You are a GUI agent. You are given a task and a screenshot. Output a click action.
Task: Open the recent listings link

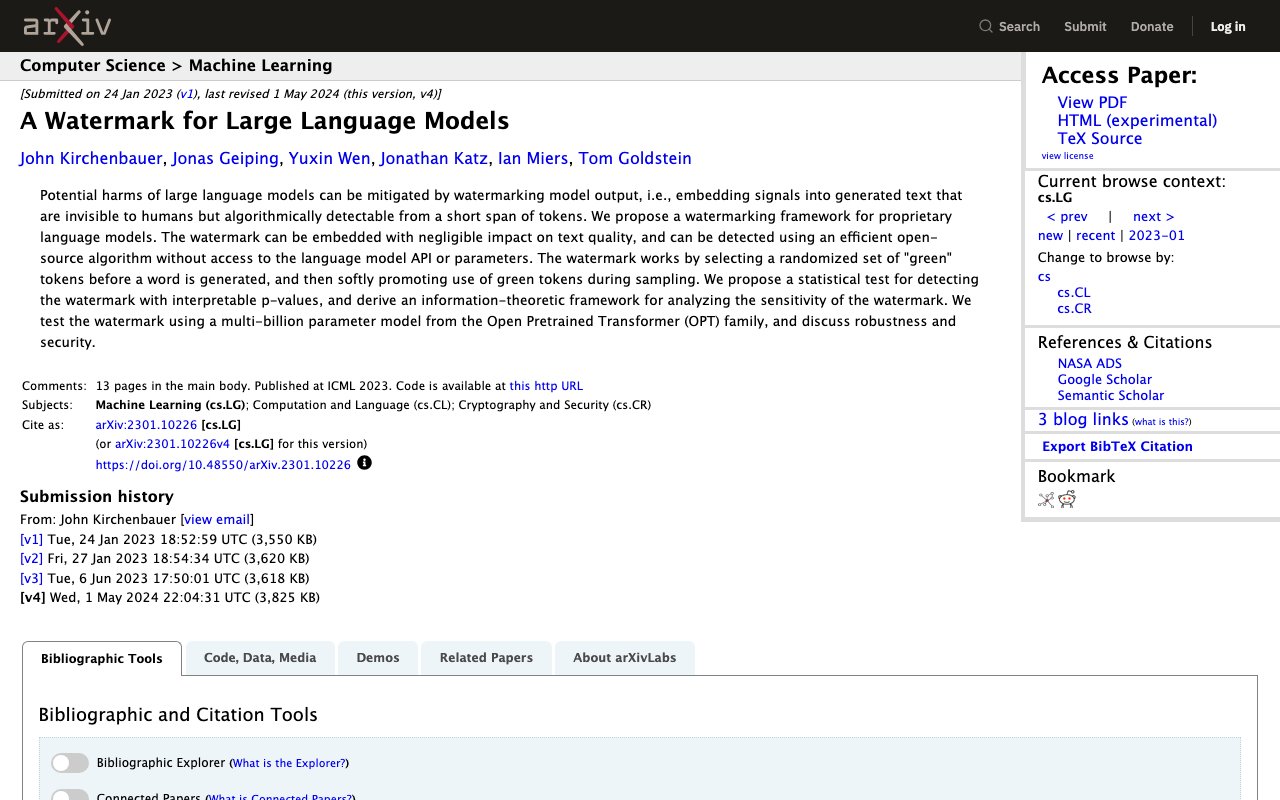1095,236
